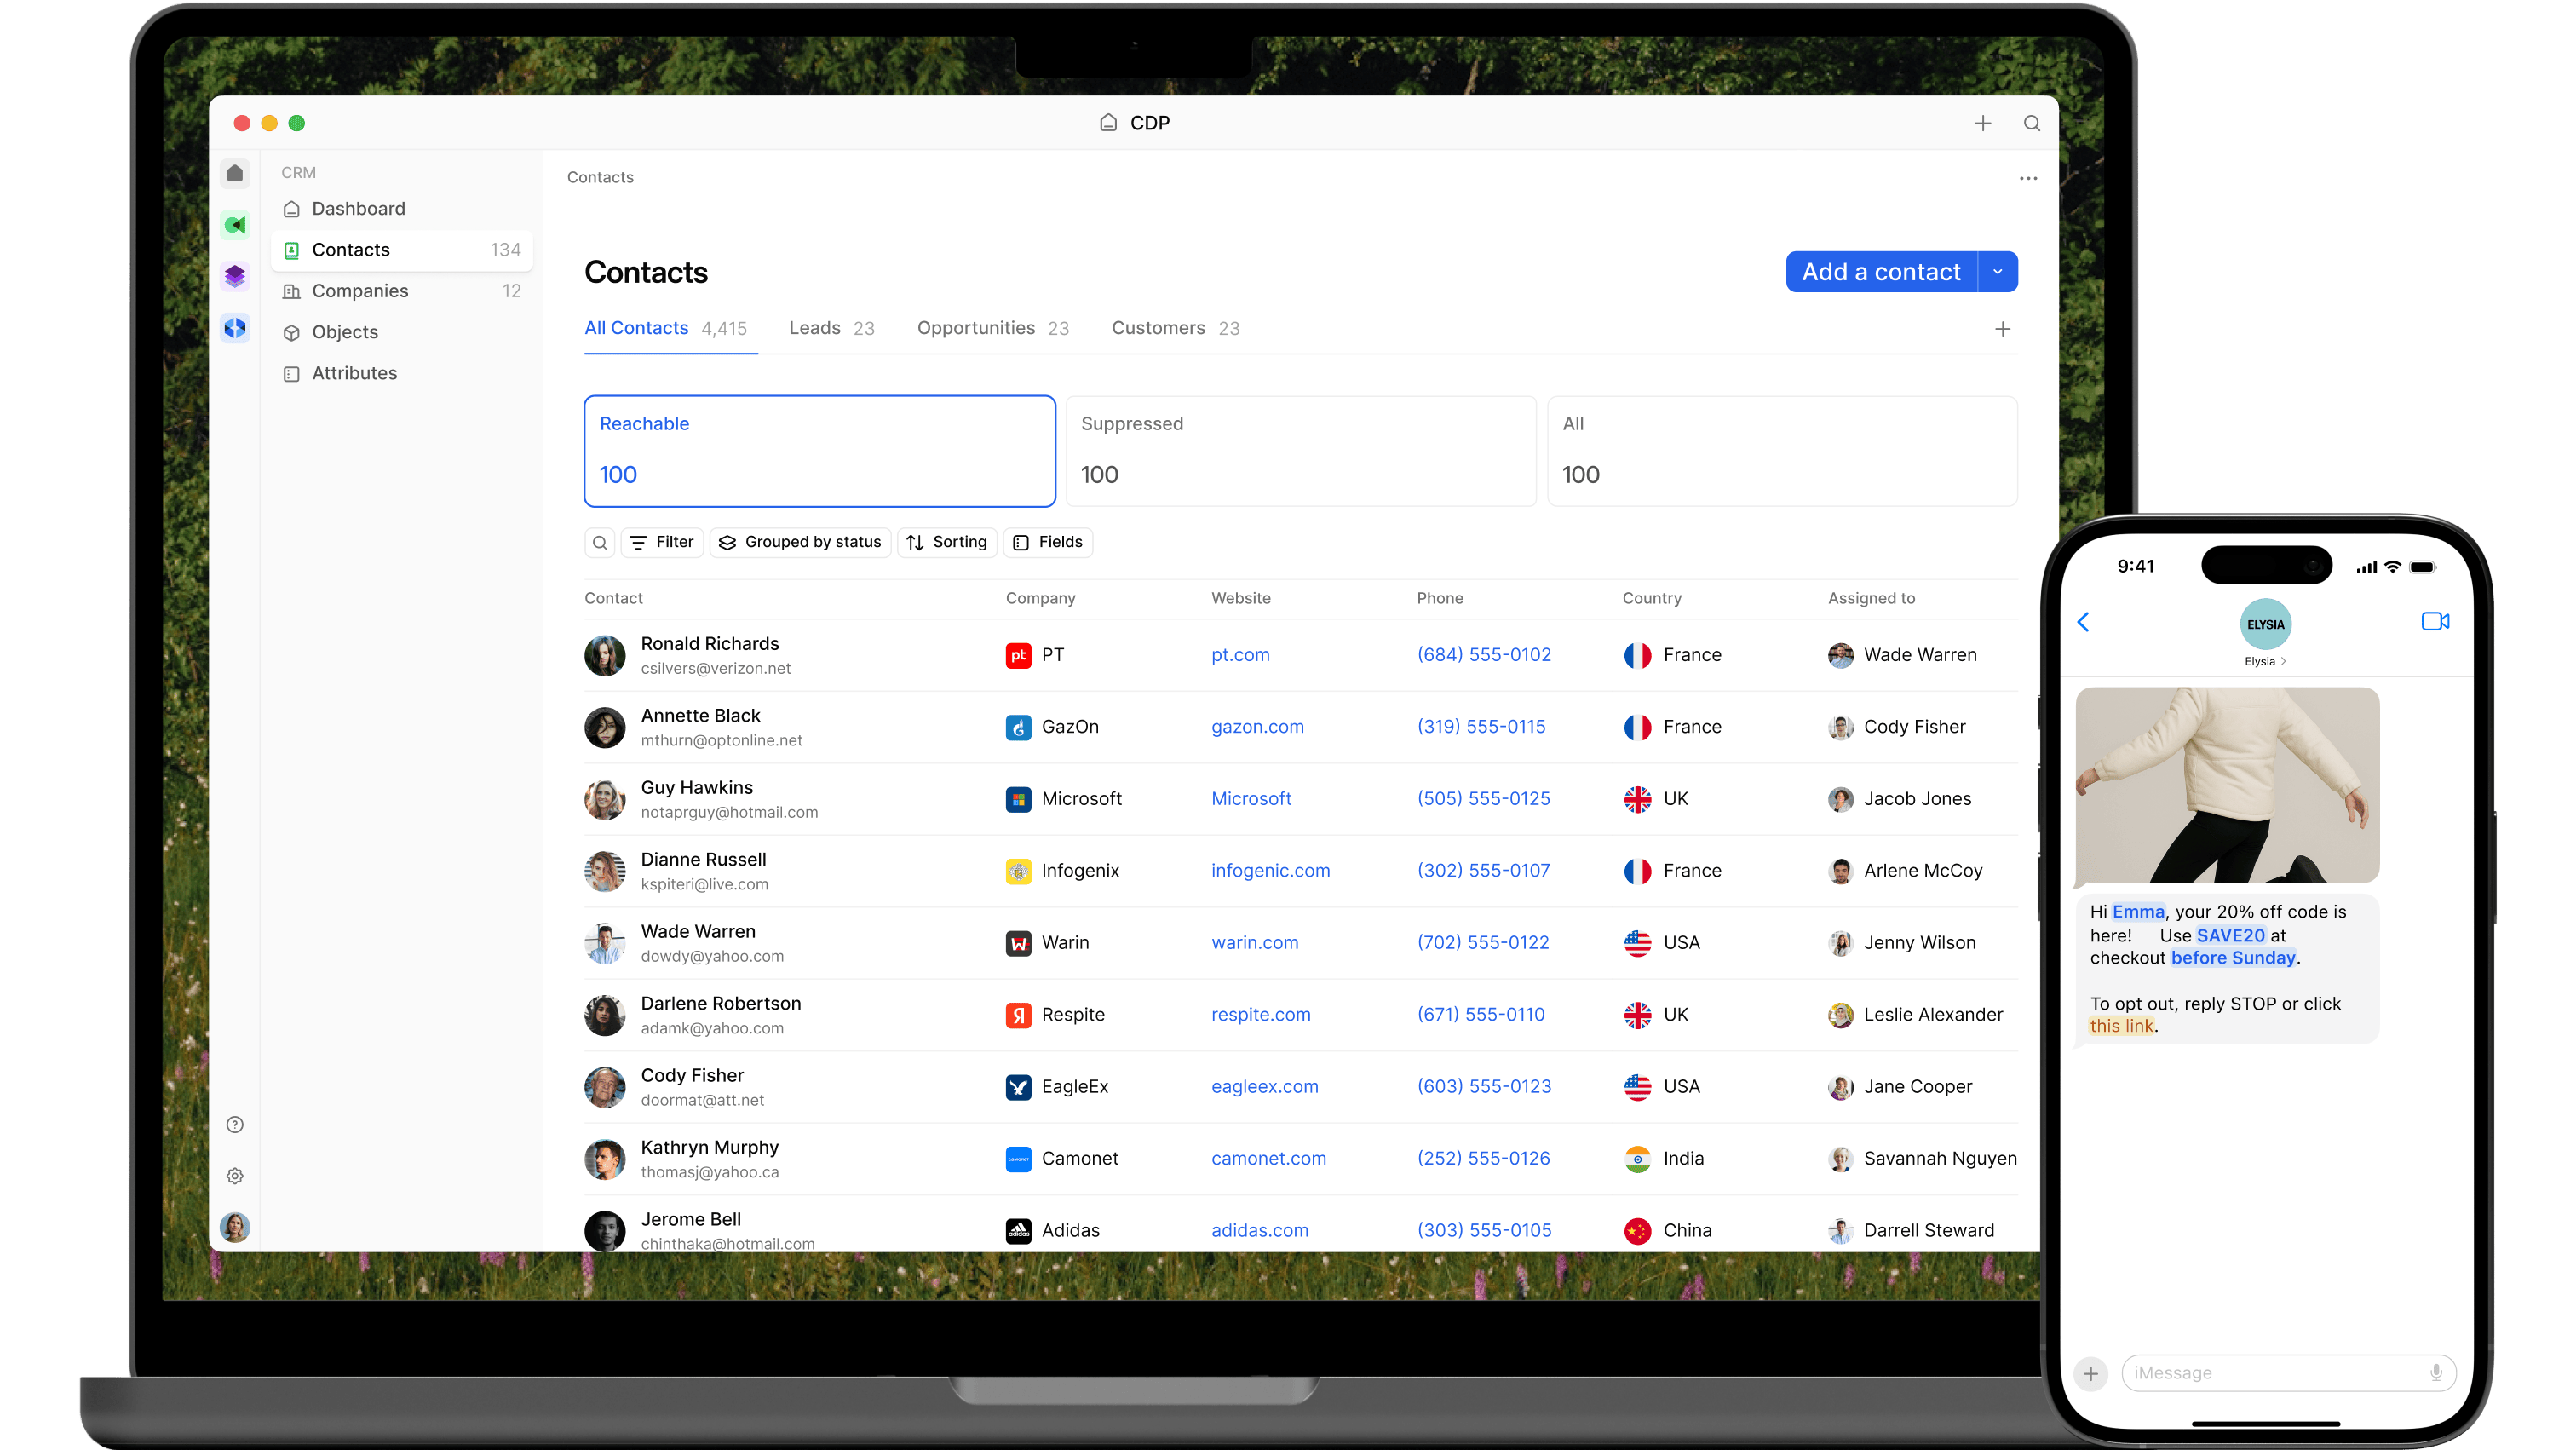The width and height of the screenshot is (2576, 1450).
Task: Open the Sorting options
Action: tap(947, 542)
